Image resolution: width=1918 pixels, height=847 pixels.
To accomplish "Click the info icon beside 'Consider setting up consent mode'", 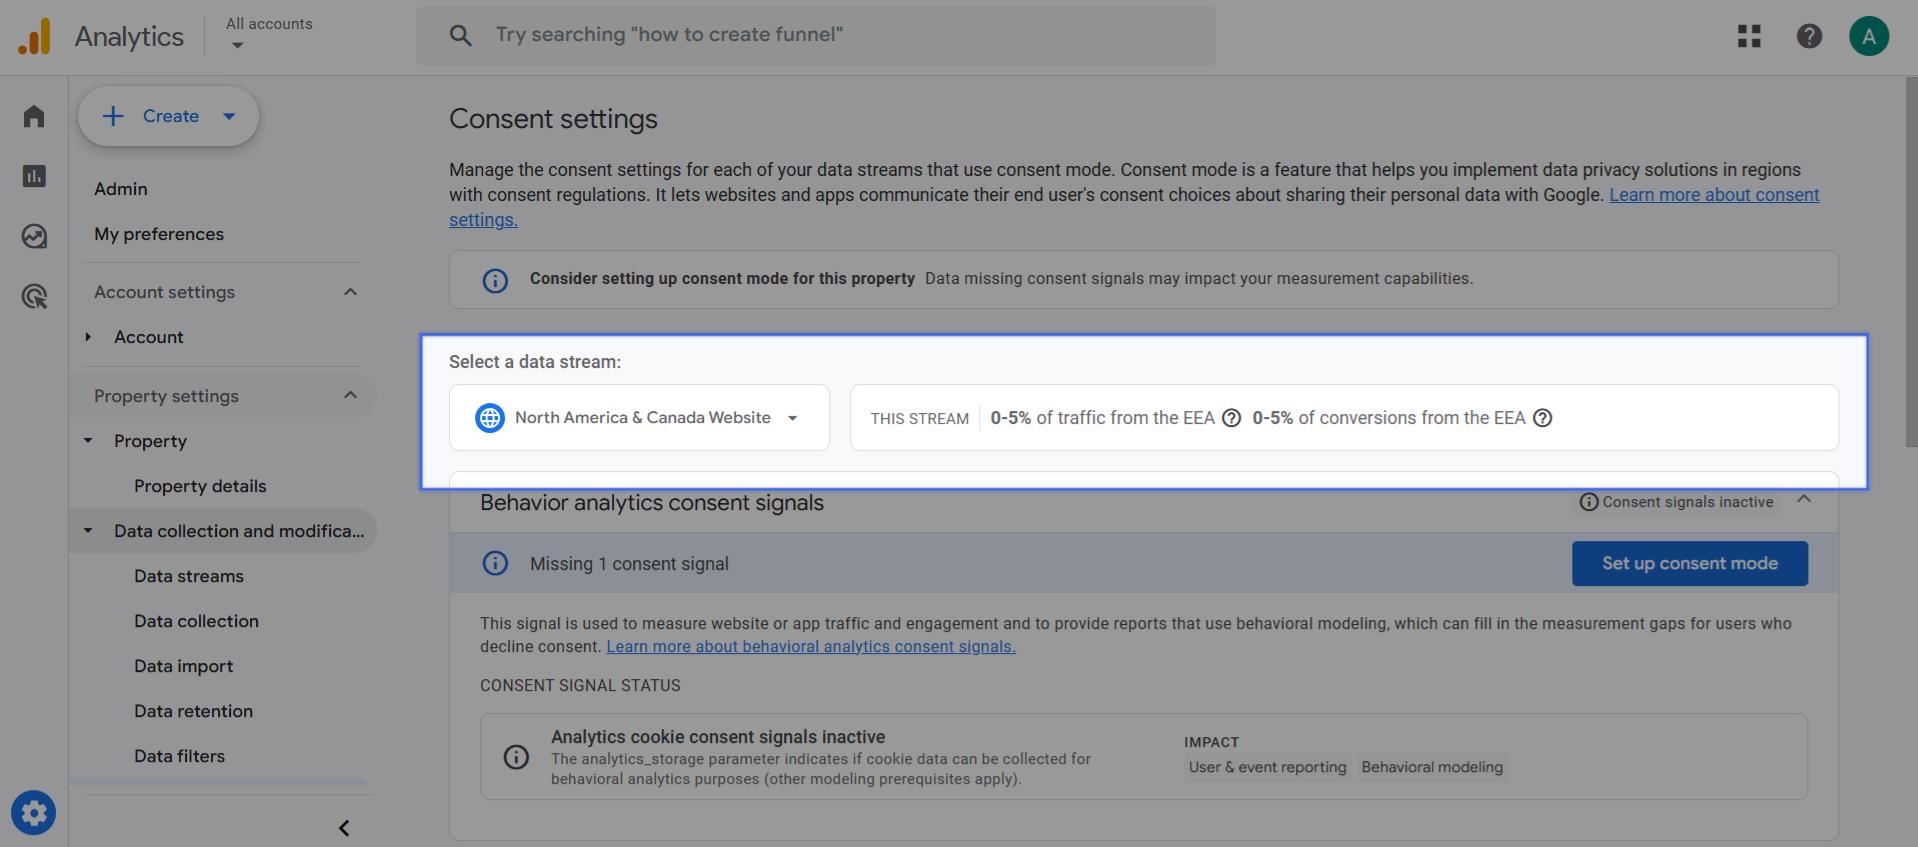I will [495, 280].
